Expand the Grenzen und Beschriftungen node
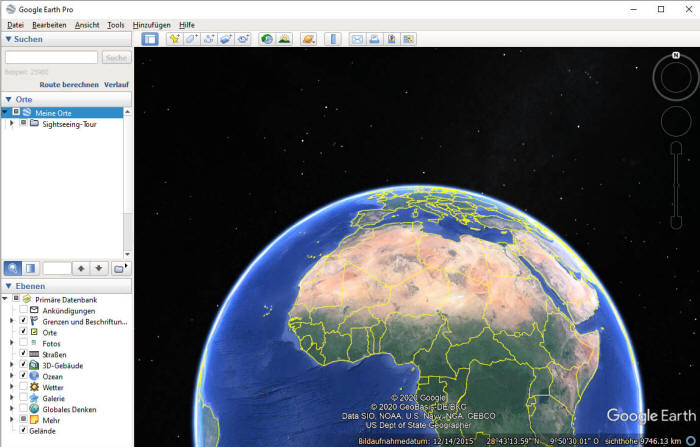700x447 pixels. pyautogui.click(x=12, y=321)
